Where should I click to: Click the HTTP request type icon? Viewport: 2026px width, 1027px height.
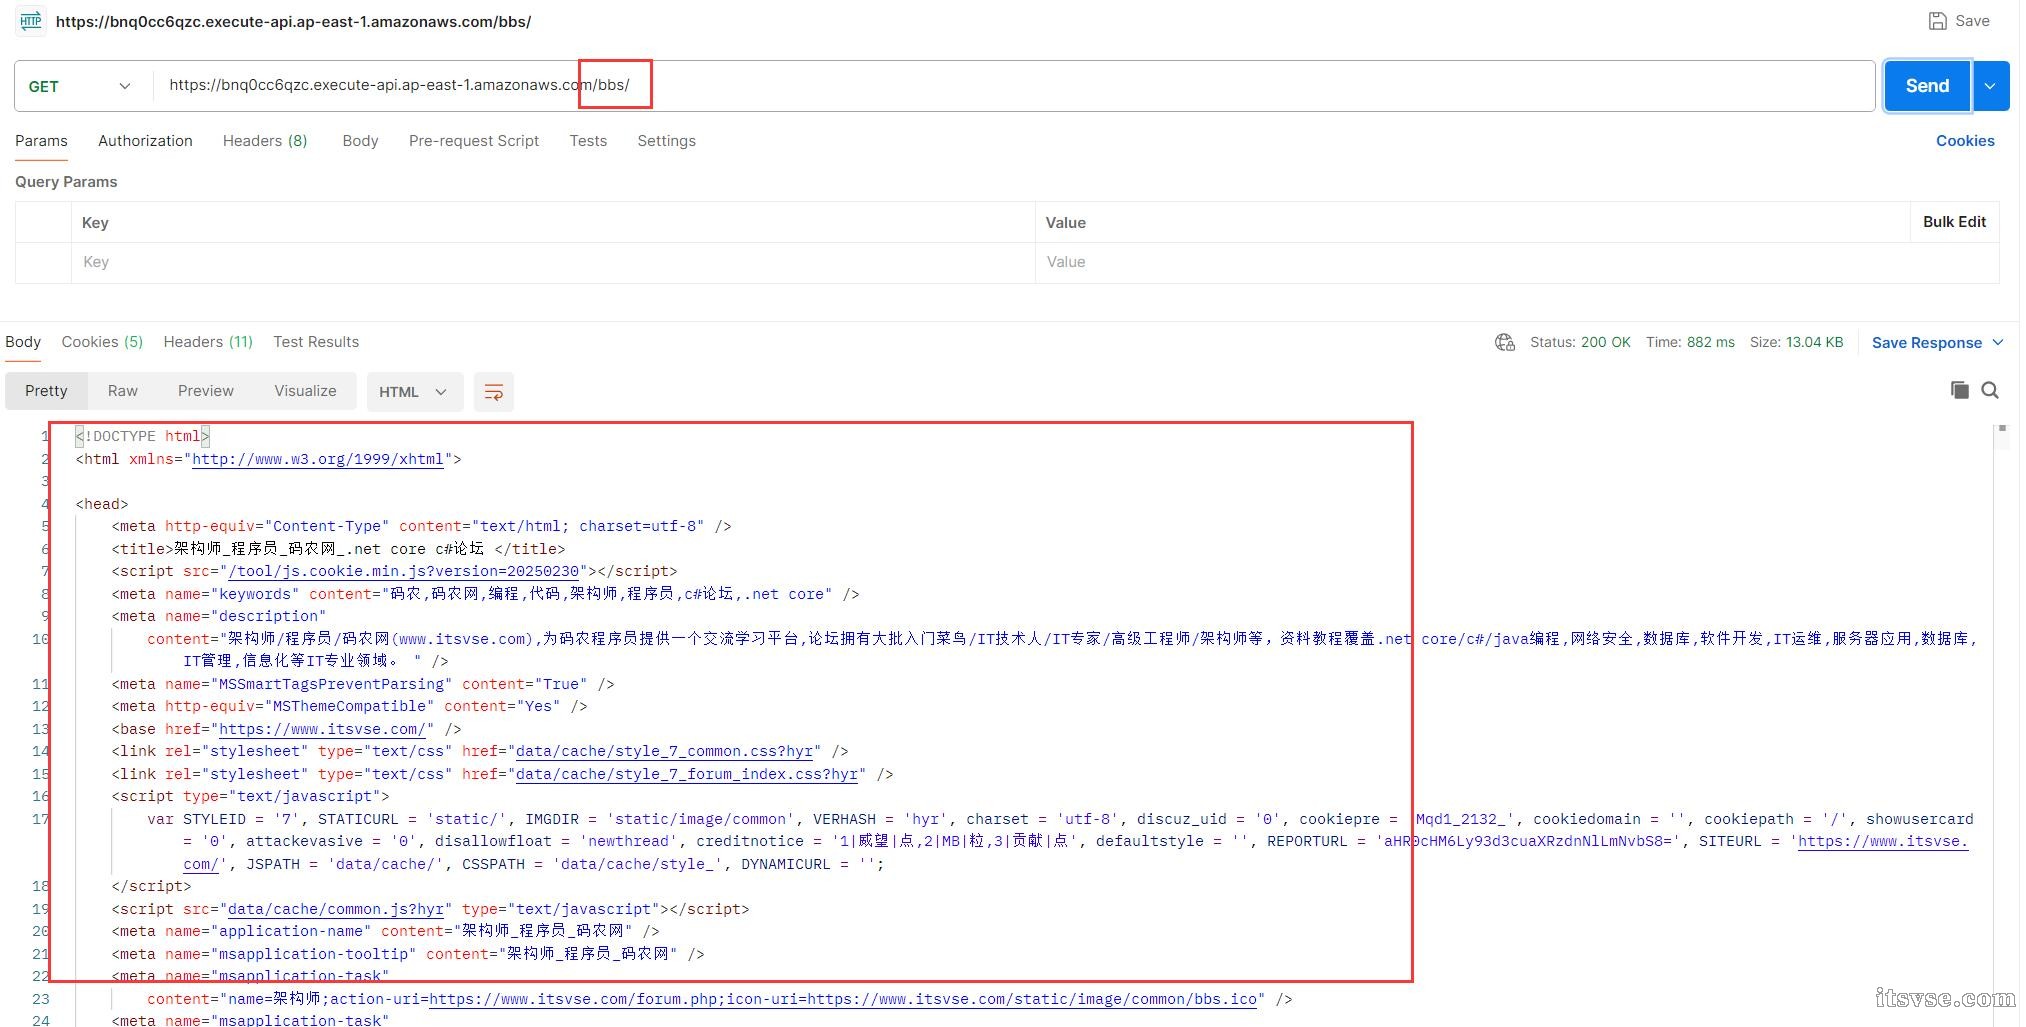click(x=30, y=20)
